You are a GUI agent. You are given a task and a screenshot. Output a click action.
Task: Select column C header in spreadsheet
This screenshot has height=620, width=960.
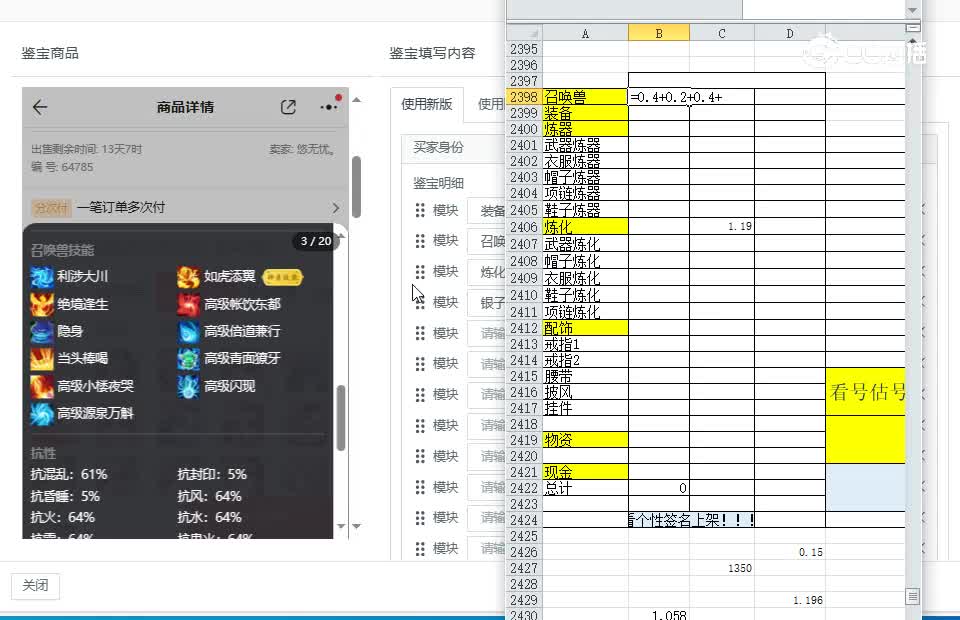tap(722, 34)
